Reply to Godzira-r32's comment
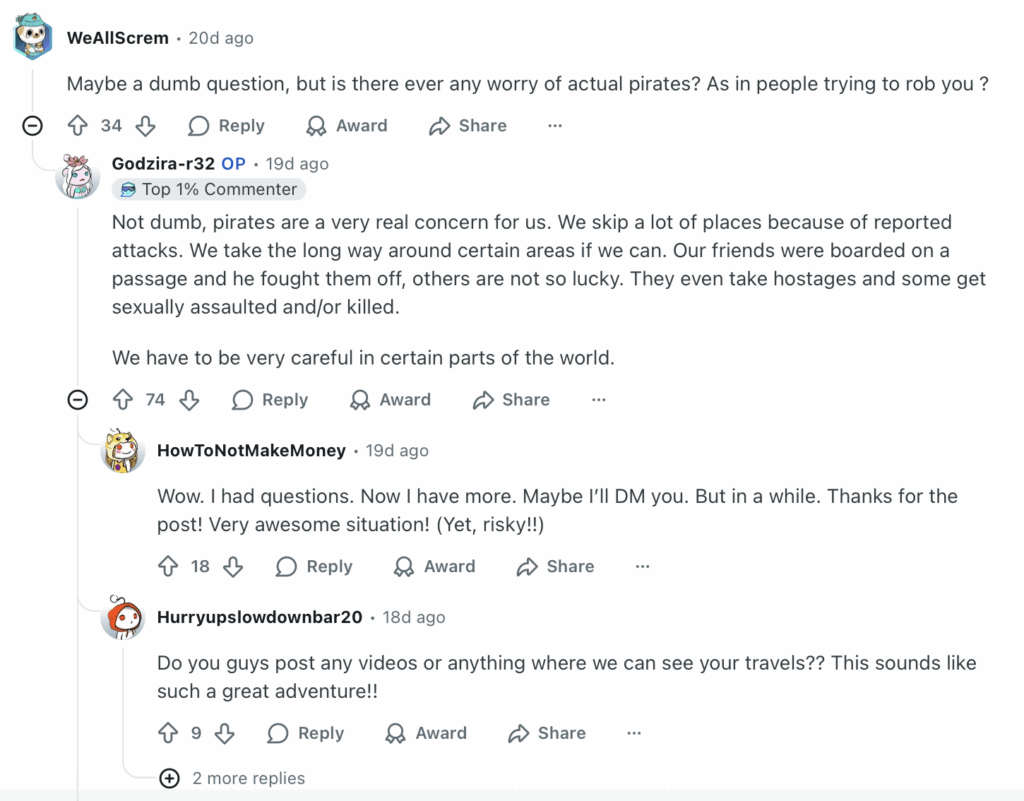 (x=270, y=400)
